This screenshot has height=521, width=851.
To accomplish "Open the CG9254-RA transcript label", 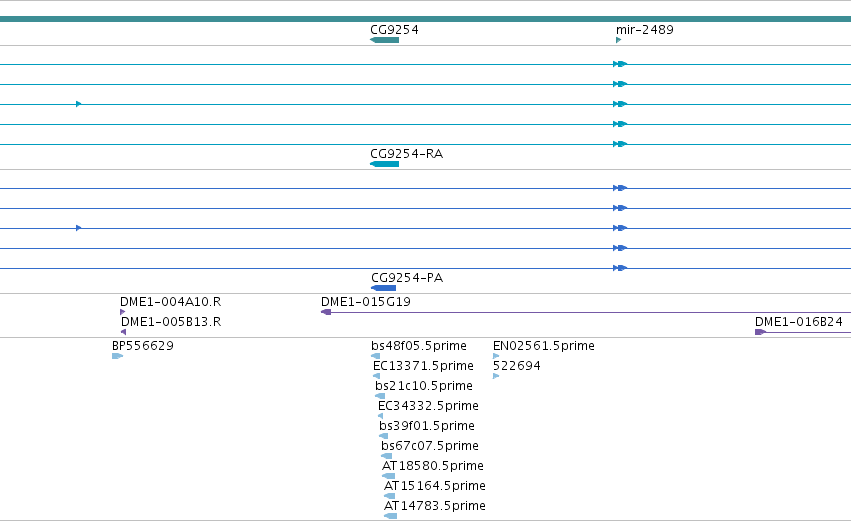I will pyautogui.click(x=407, y=154).
